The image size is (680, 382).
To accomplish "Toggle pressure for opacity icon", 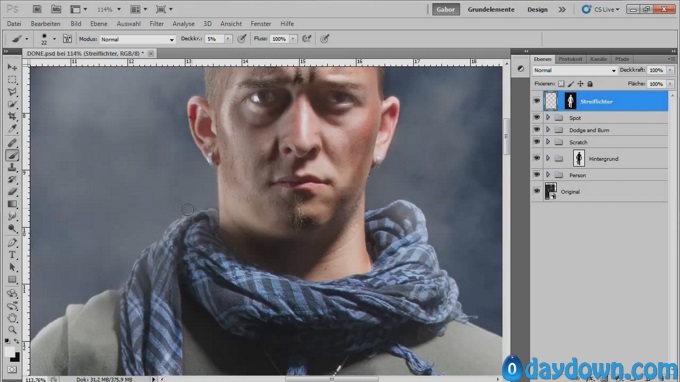I will pos(242,39).
